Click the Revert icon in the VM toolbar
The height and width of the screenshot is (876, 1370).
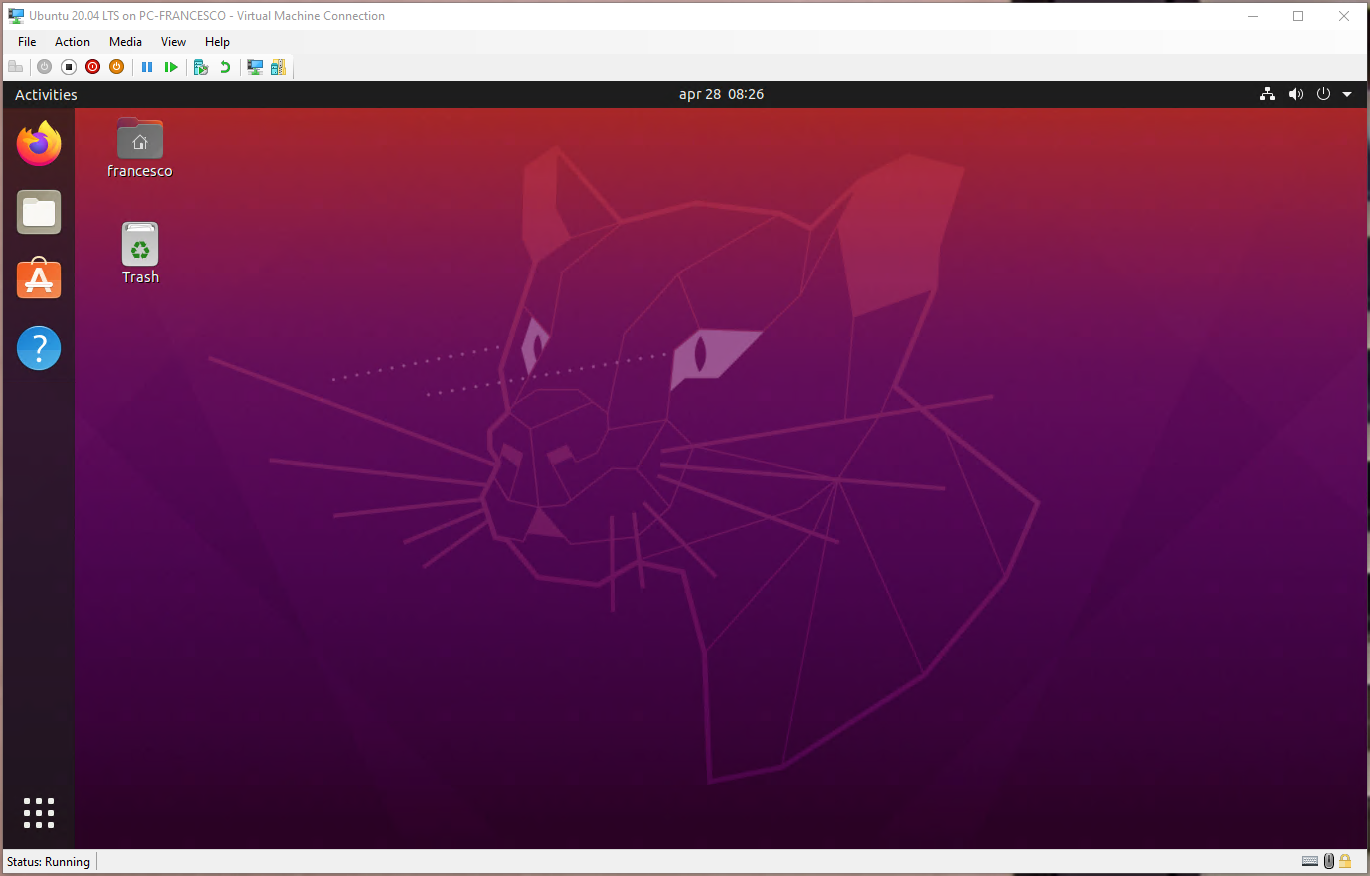pos(222,66)
